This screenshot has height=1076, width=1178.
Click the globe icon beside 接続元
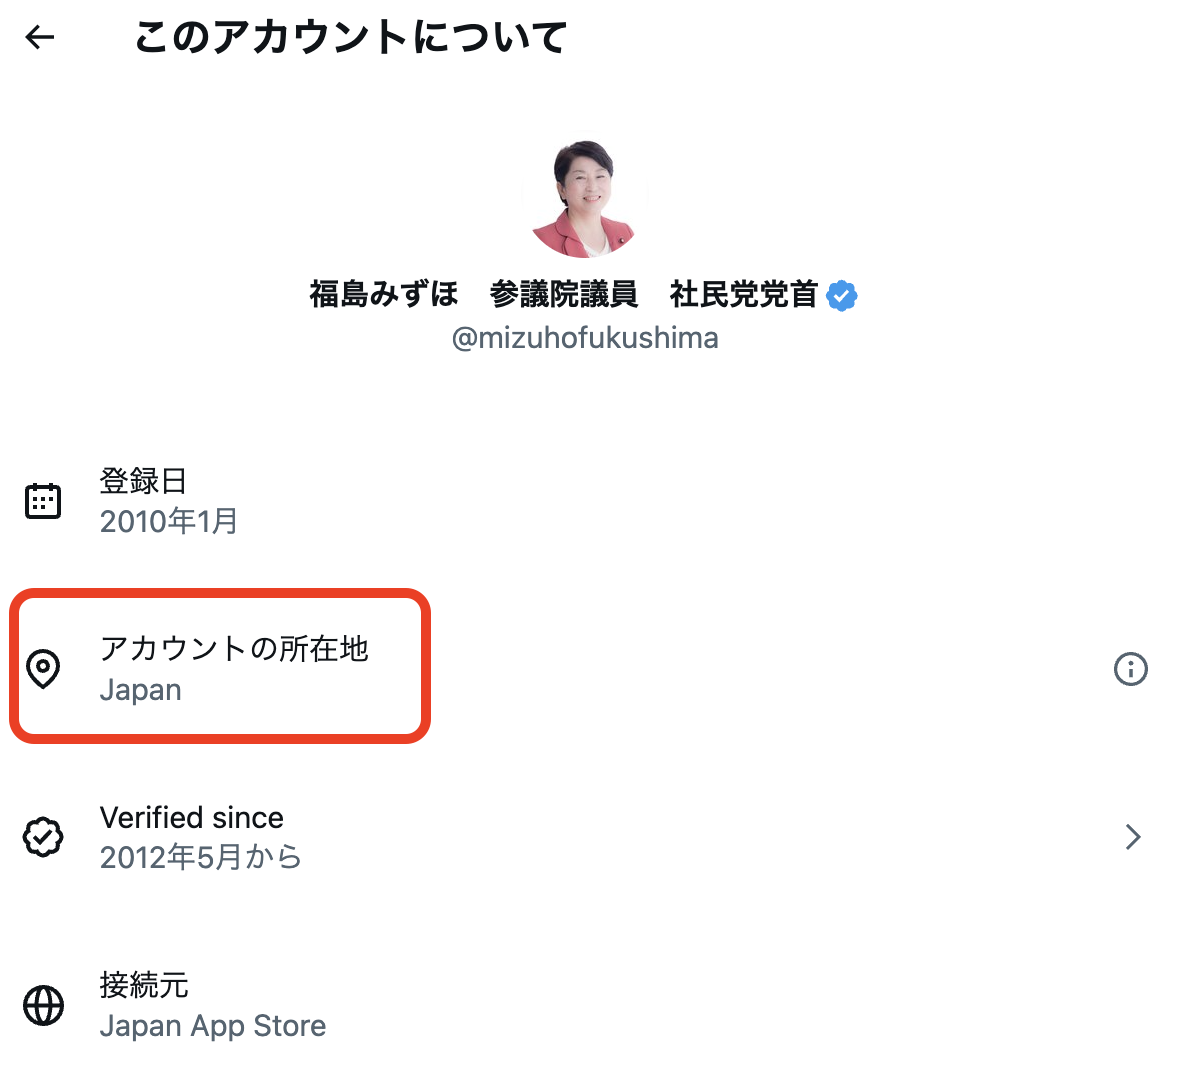point(43,1005)
